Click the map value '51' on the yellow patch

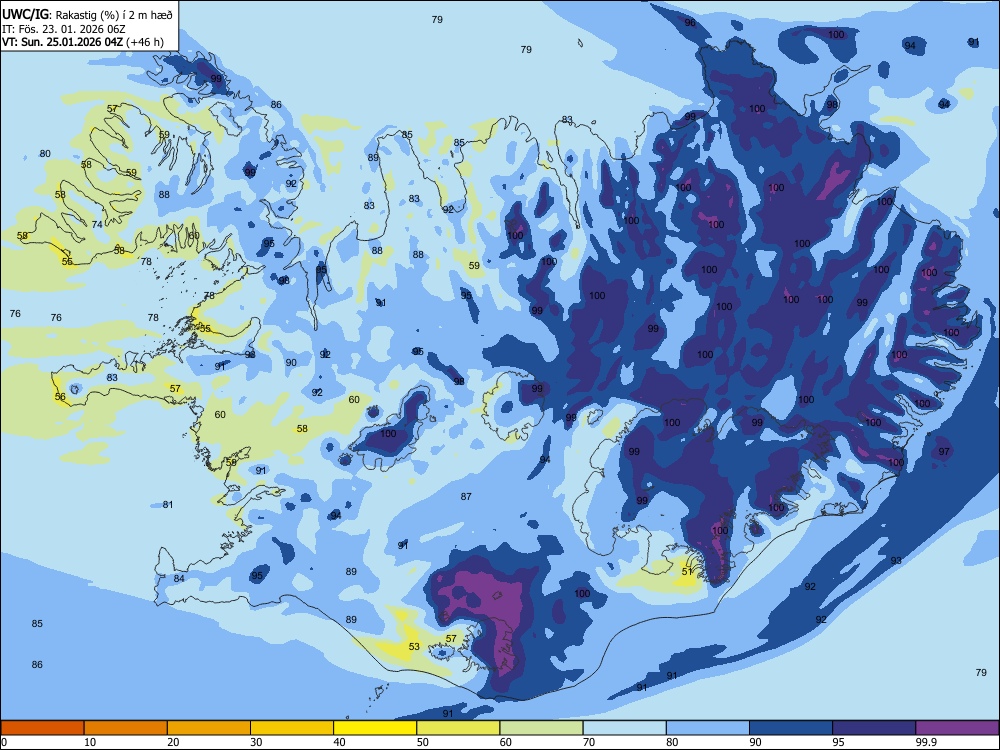687,571
